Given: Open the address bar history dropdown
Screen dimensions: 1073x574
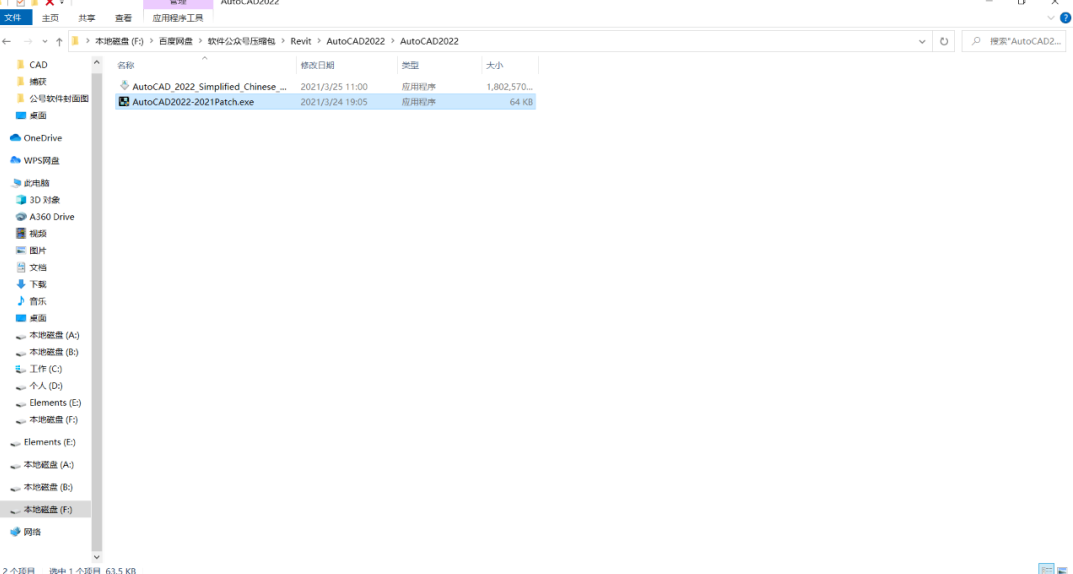Looking at the screenshot, I should coord(922,41).
